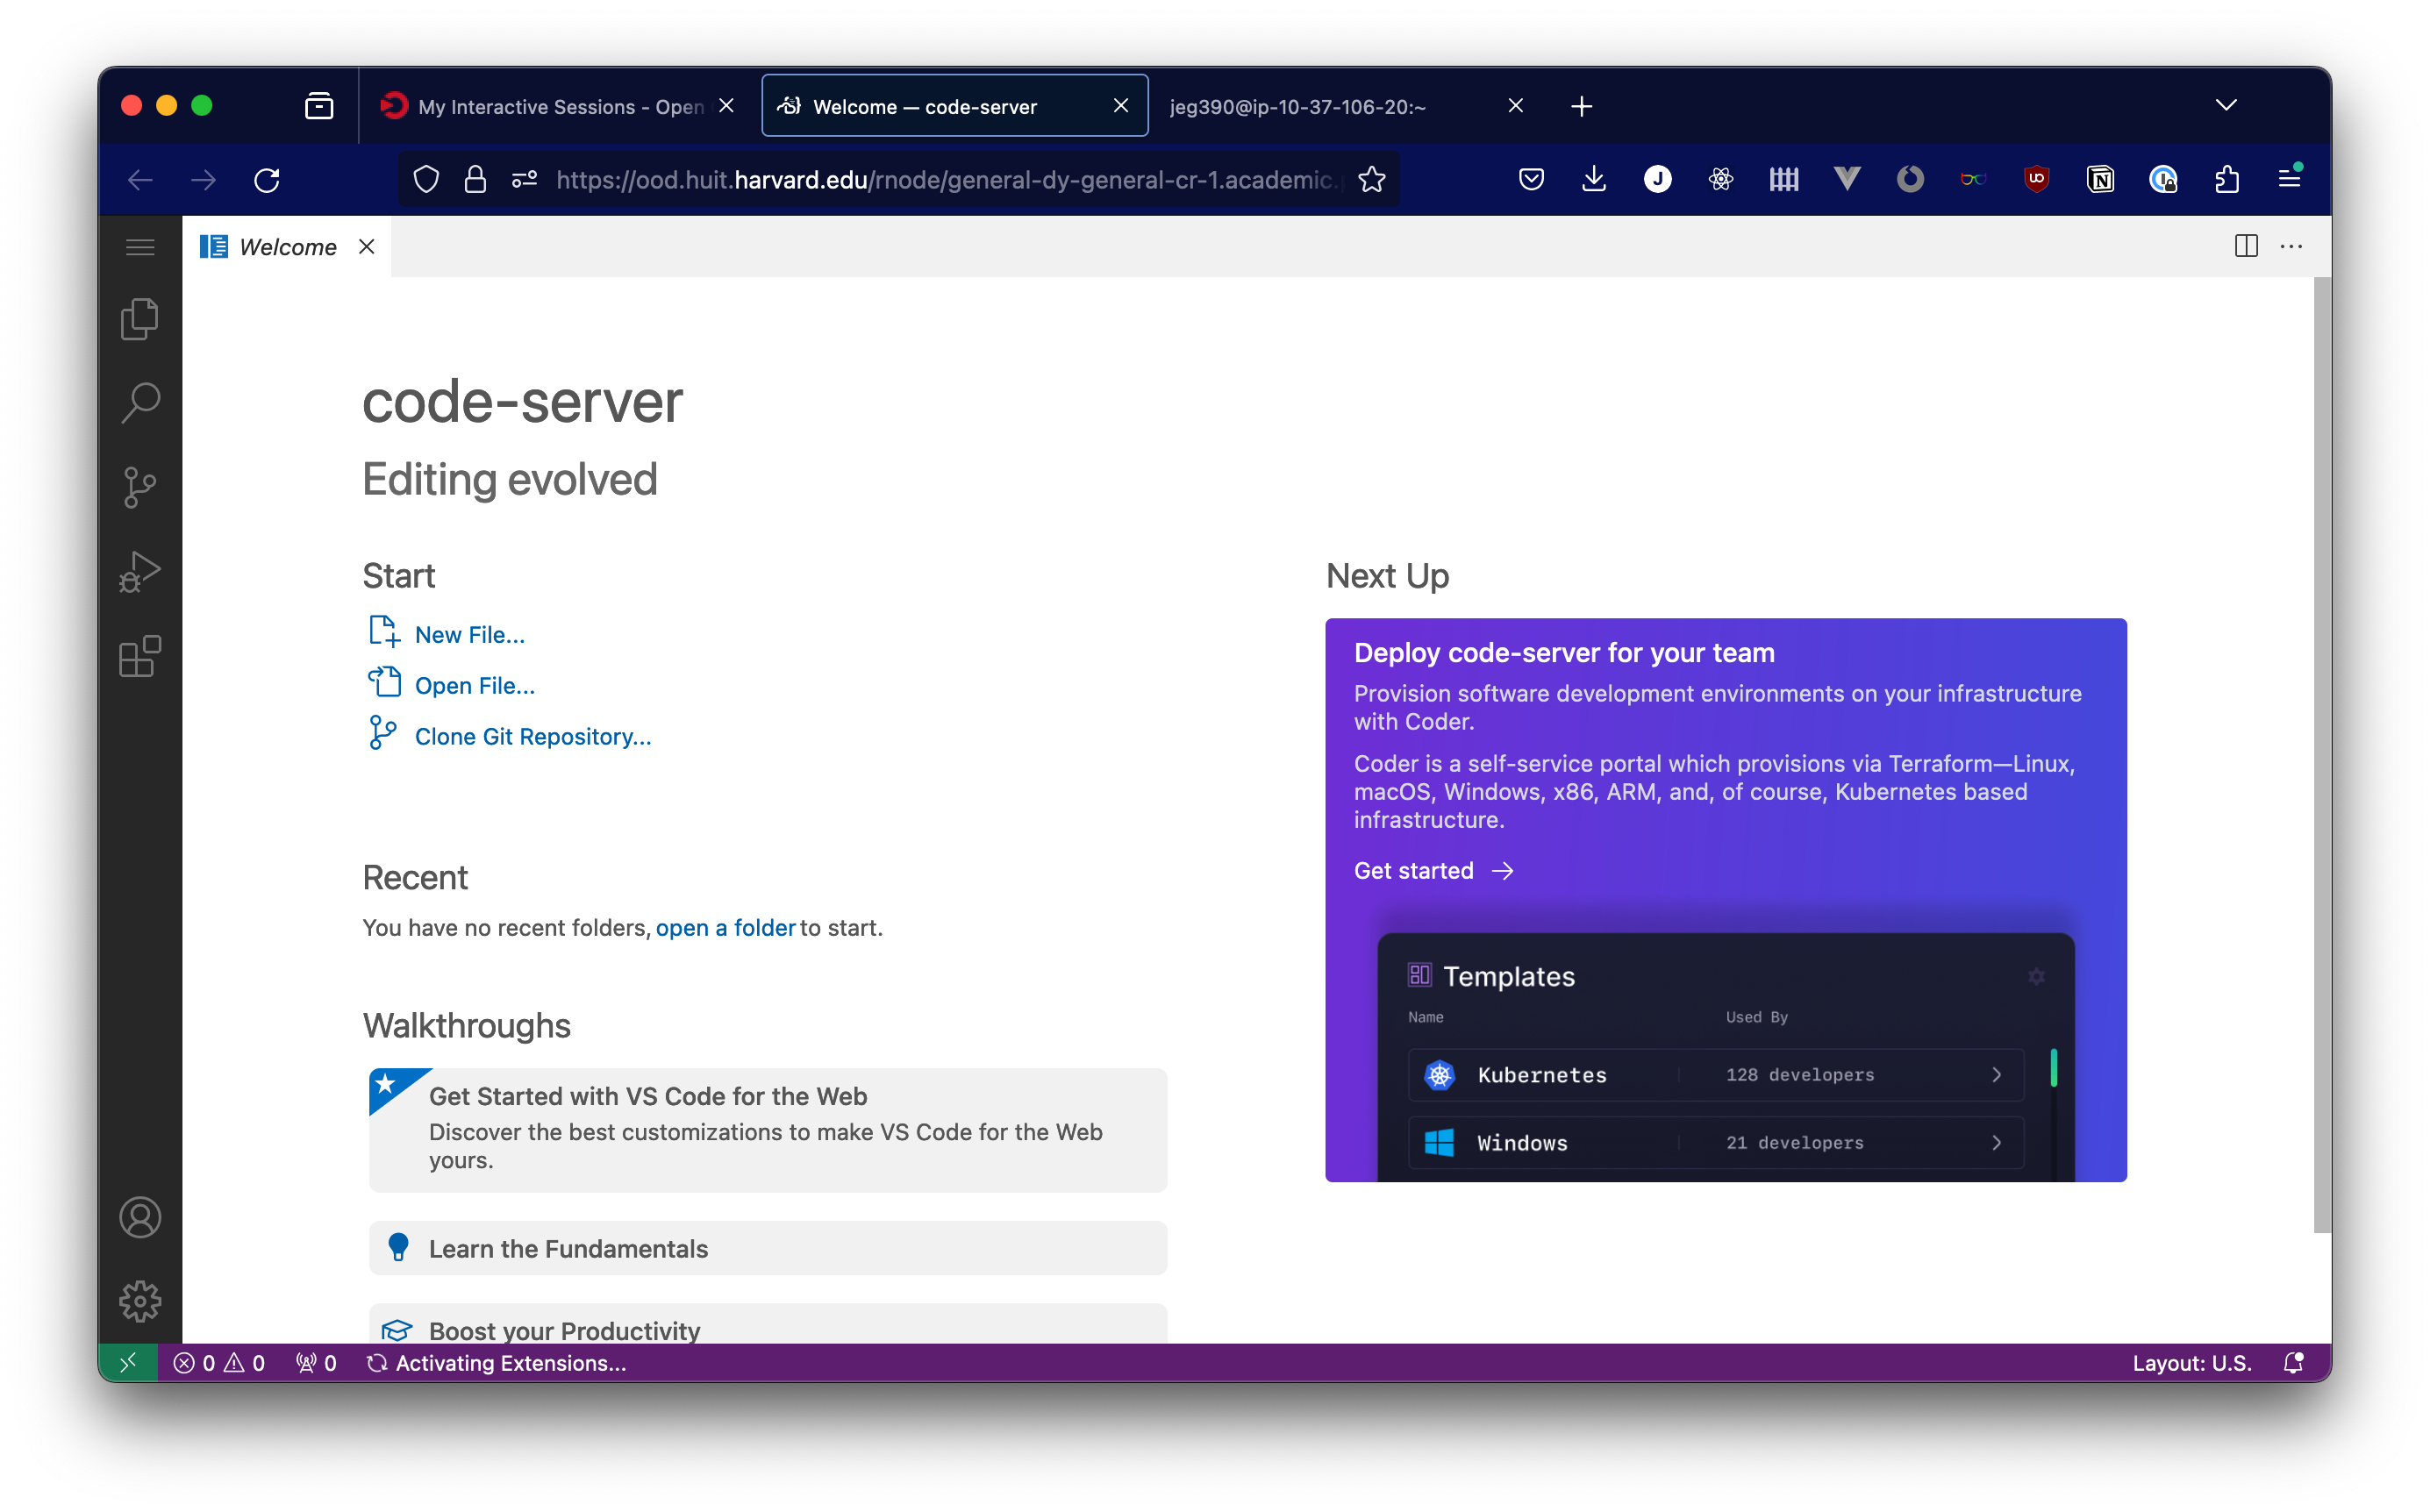The height and width of the screenshot is (1512, 2430).
Task: Split the editor to the right
Action: (2246, 246)
